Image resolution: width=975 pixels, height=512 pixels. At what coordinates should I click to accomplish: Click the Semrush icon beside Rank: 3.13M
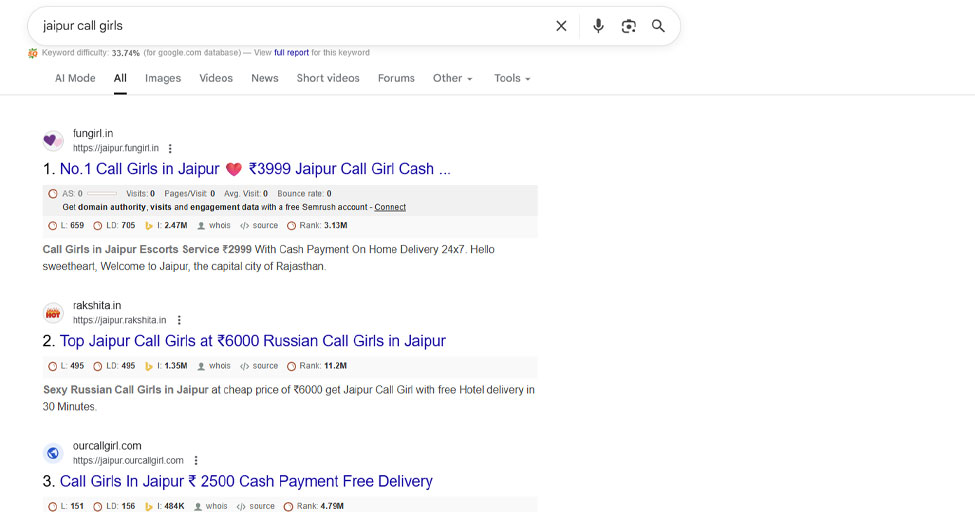coord(292,226)
